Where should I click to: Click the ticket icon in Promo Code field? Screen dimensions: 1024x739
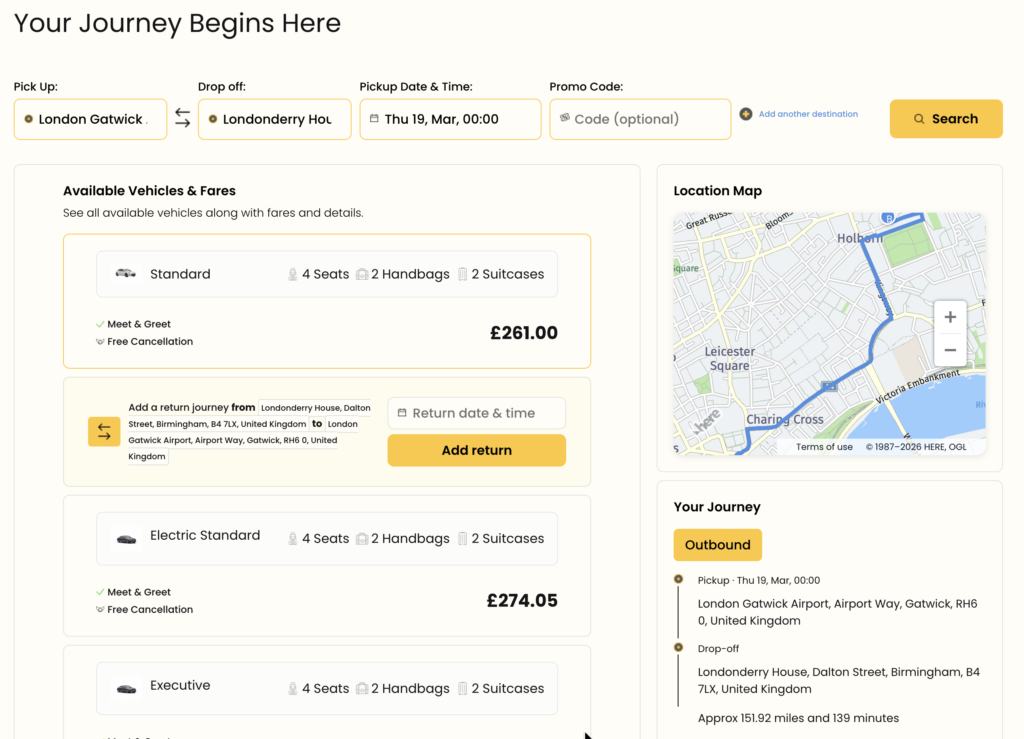565,118
